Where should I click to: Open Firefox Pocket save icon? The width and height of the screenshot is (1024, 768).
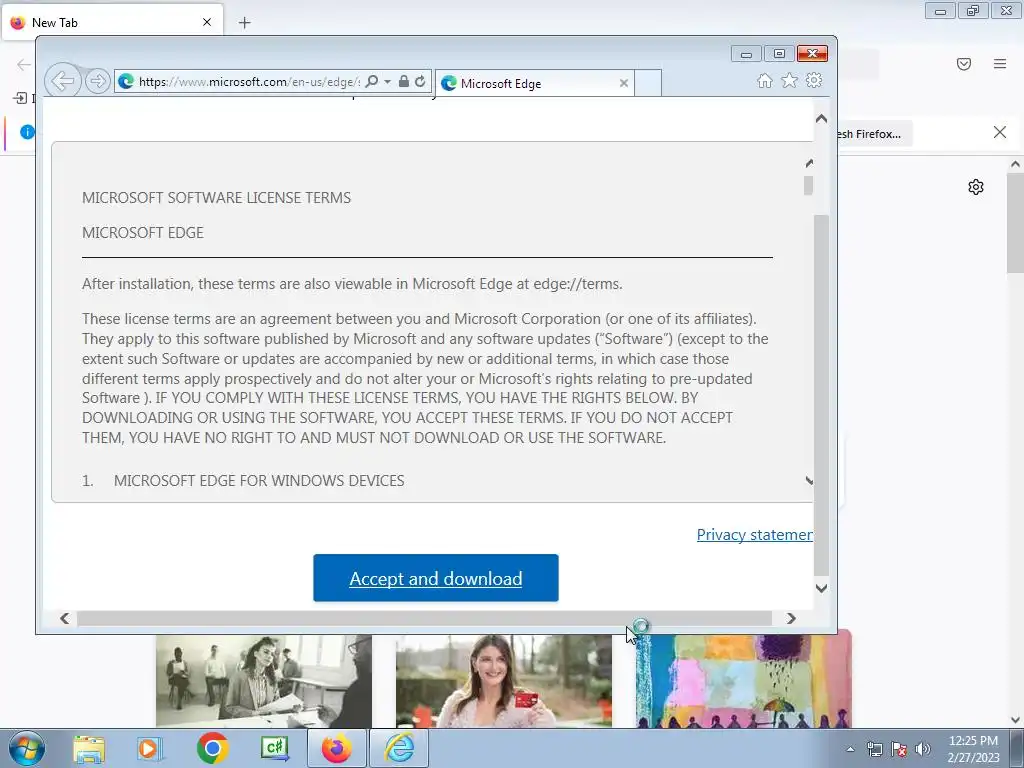click(x=964, y=64)
